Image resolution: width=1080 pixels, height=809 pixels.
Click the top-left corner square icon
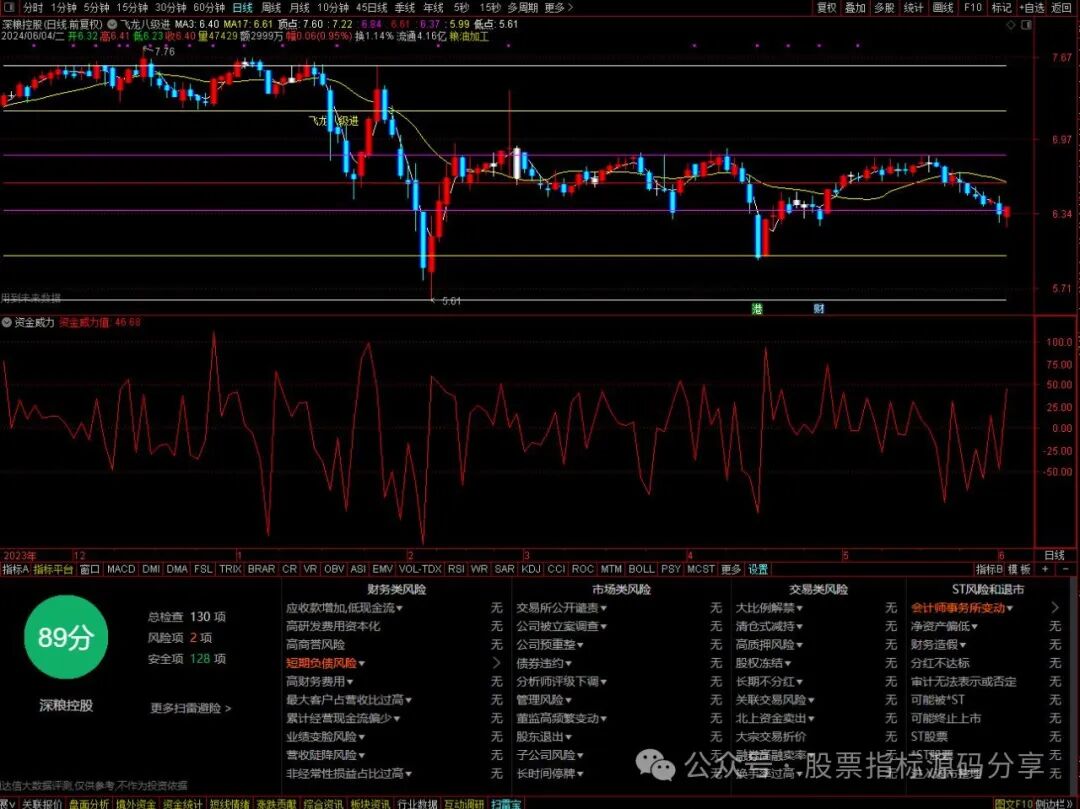[8, 8]
